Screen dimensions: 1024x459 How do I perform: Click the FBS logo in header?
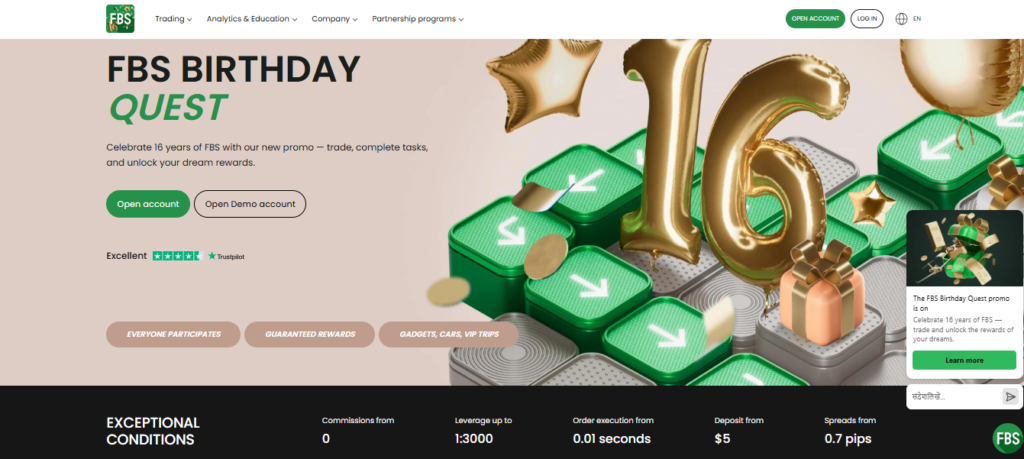click(120, 19)
